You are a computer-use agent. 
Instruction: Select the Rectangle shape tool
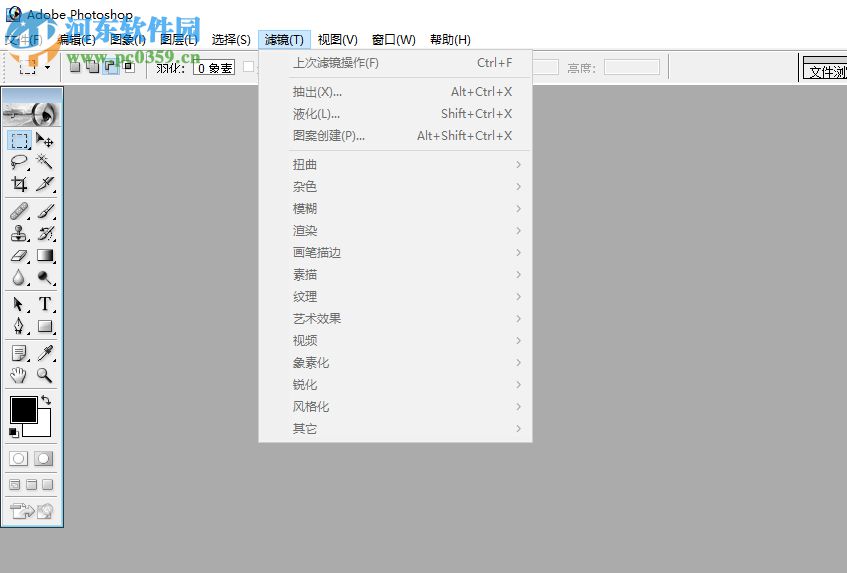point(45,326)
